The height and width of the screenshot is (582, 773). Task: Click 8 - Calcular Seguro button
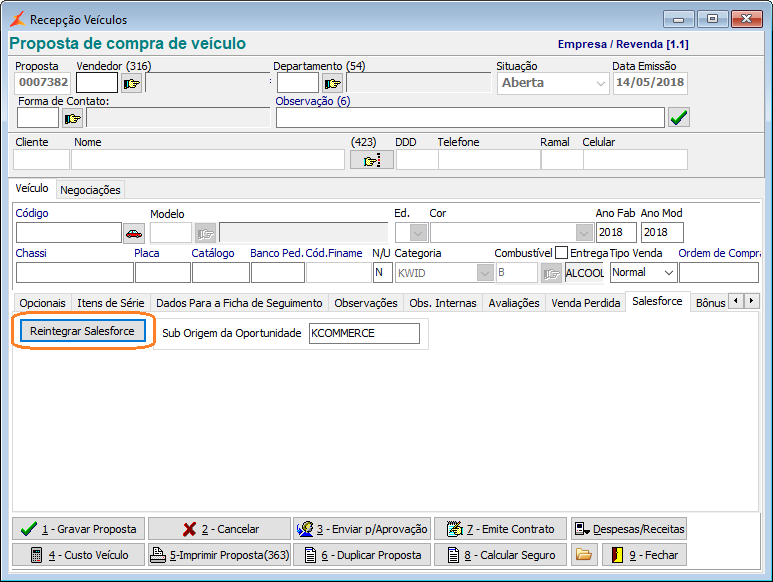(500, 555)
